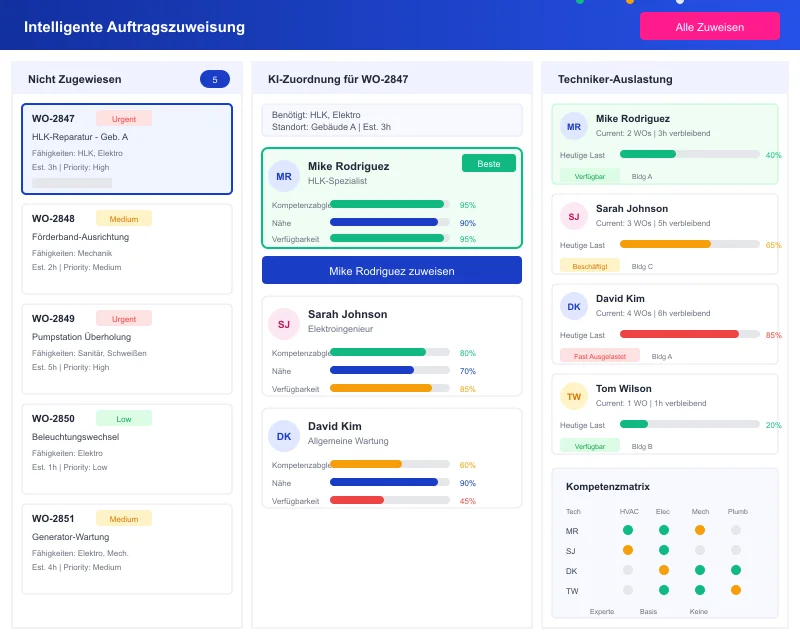Viewport: 800px width, 640px height.
Task: Expand David Kim's Allgemeine Wartung suggestion card
Action: (391, 458)
